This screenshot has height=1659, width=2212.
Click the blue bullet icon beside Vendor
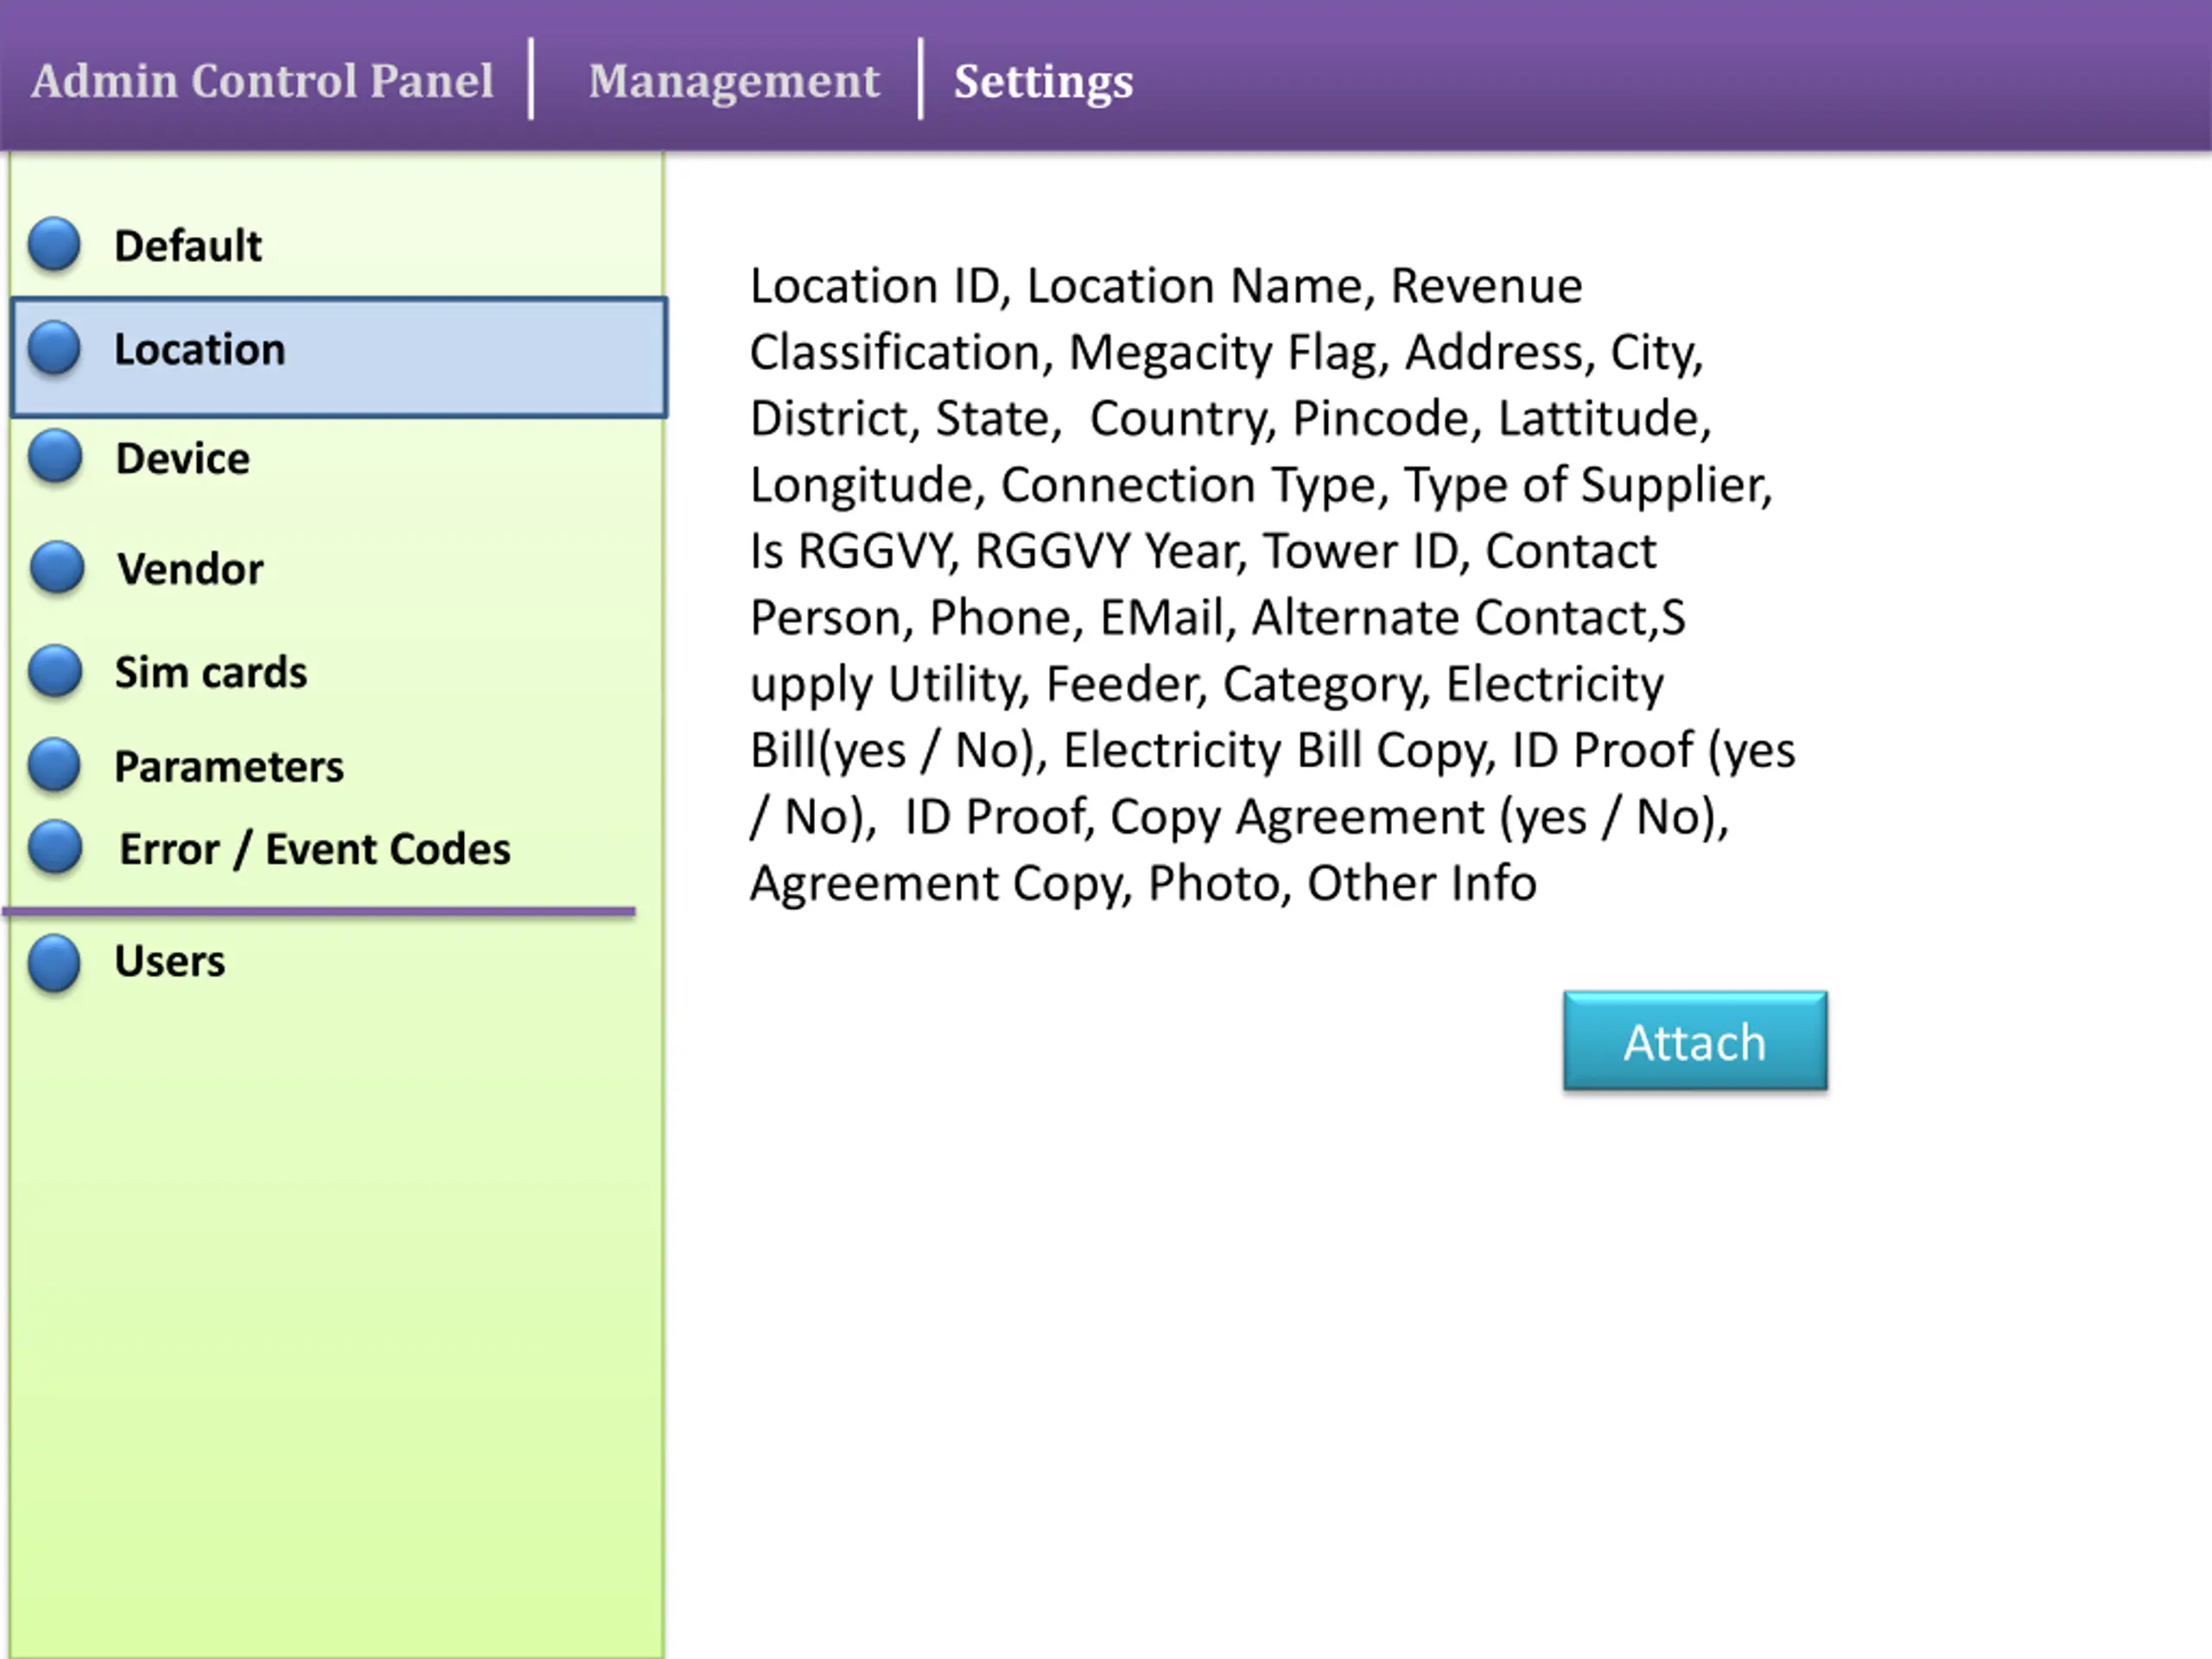pyautogui.click(x=57, y=567)
